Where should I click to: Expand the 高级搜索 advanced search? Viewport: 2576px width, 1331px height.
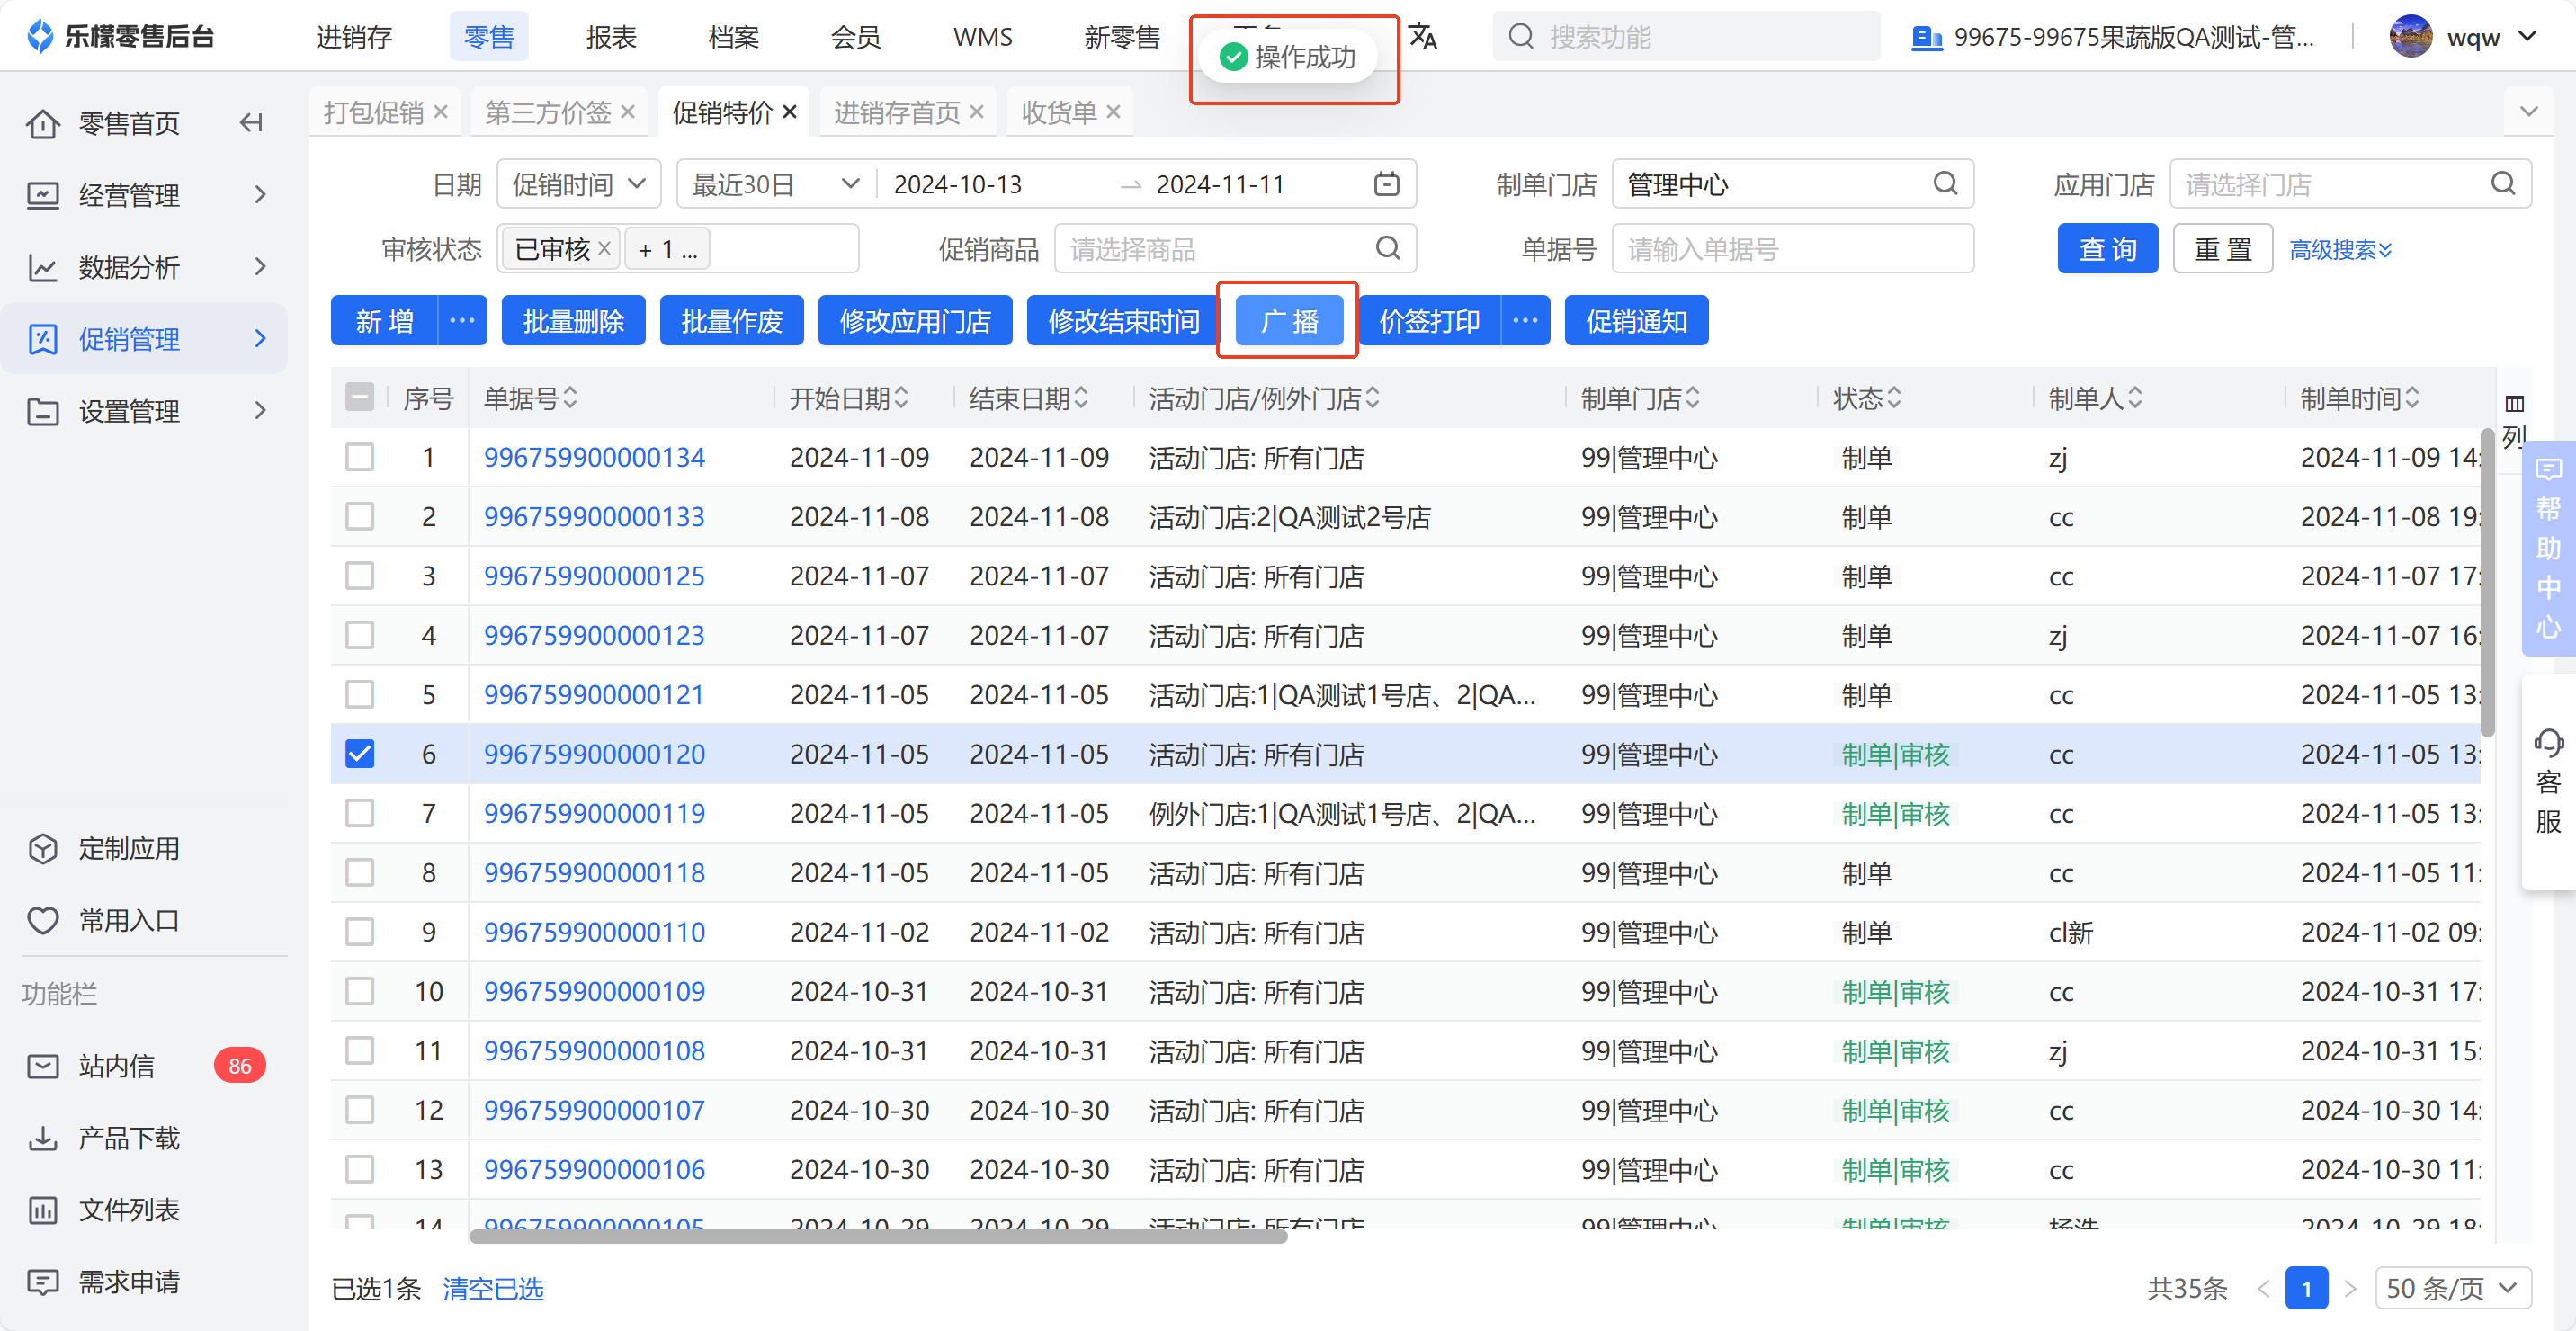click(2340, 249)
